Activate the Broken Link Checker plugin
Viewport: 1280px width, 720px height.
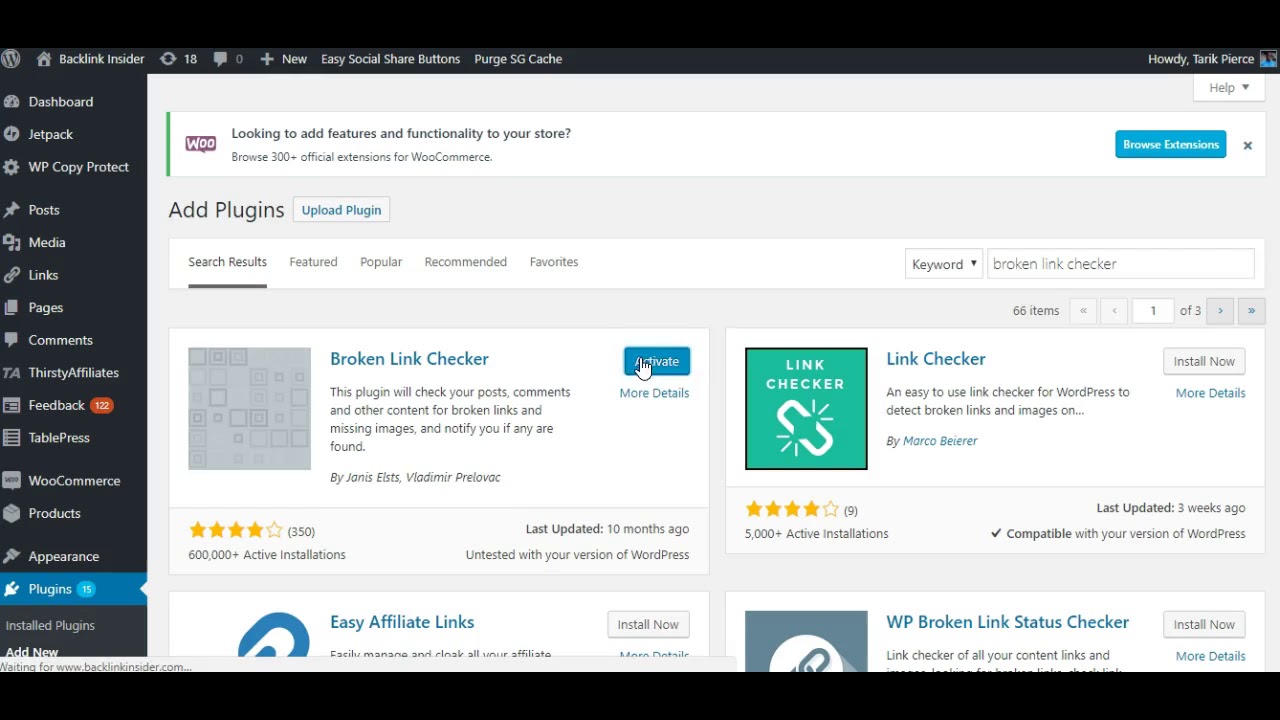pyautogui.click(x=657, y=361)
